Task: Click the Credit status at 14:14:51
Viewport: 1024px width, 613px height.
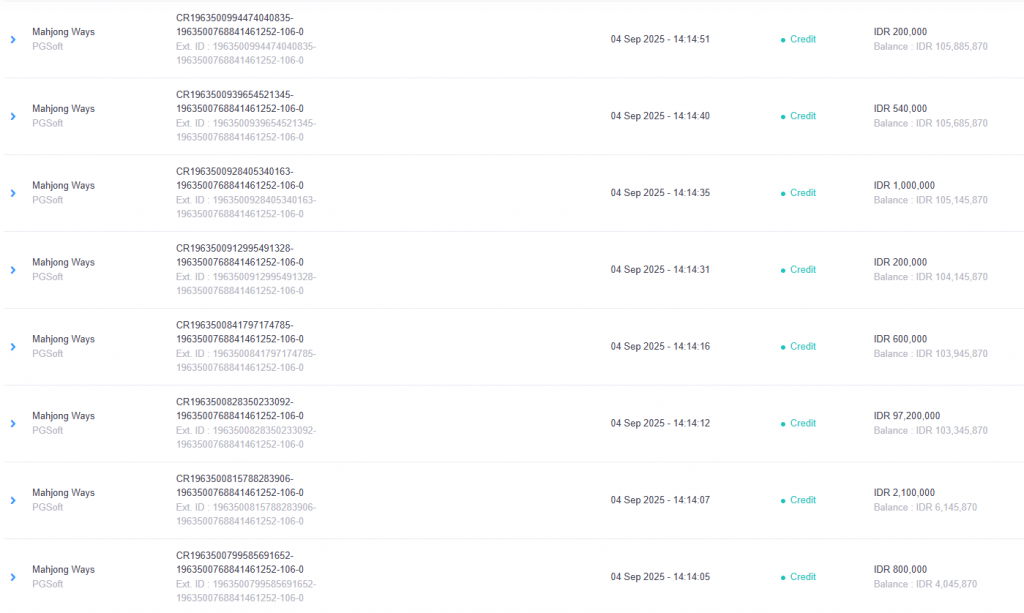Action: (802, 39)
